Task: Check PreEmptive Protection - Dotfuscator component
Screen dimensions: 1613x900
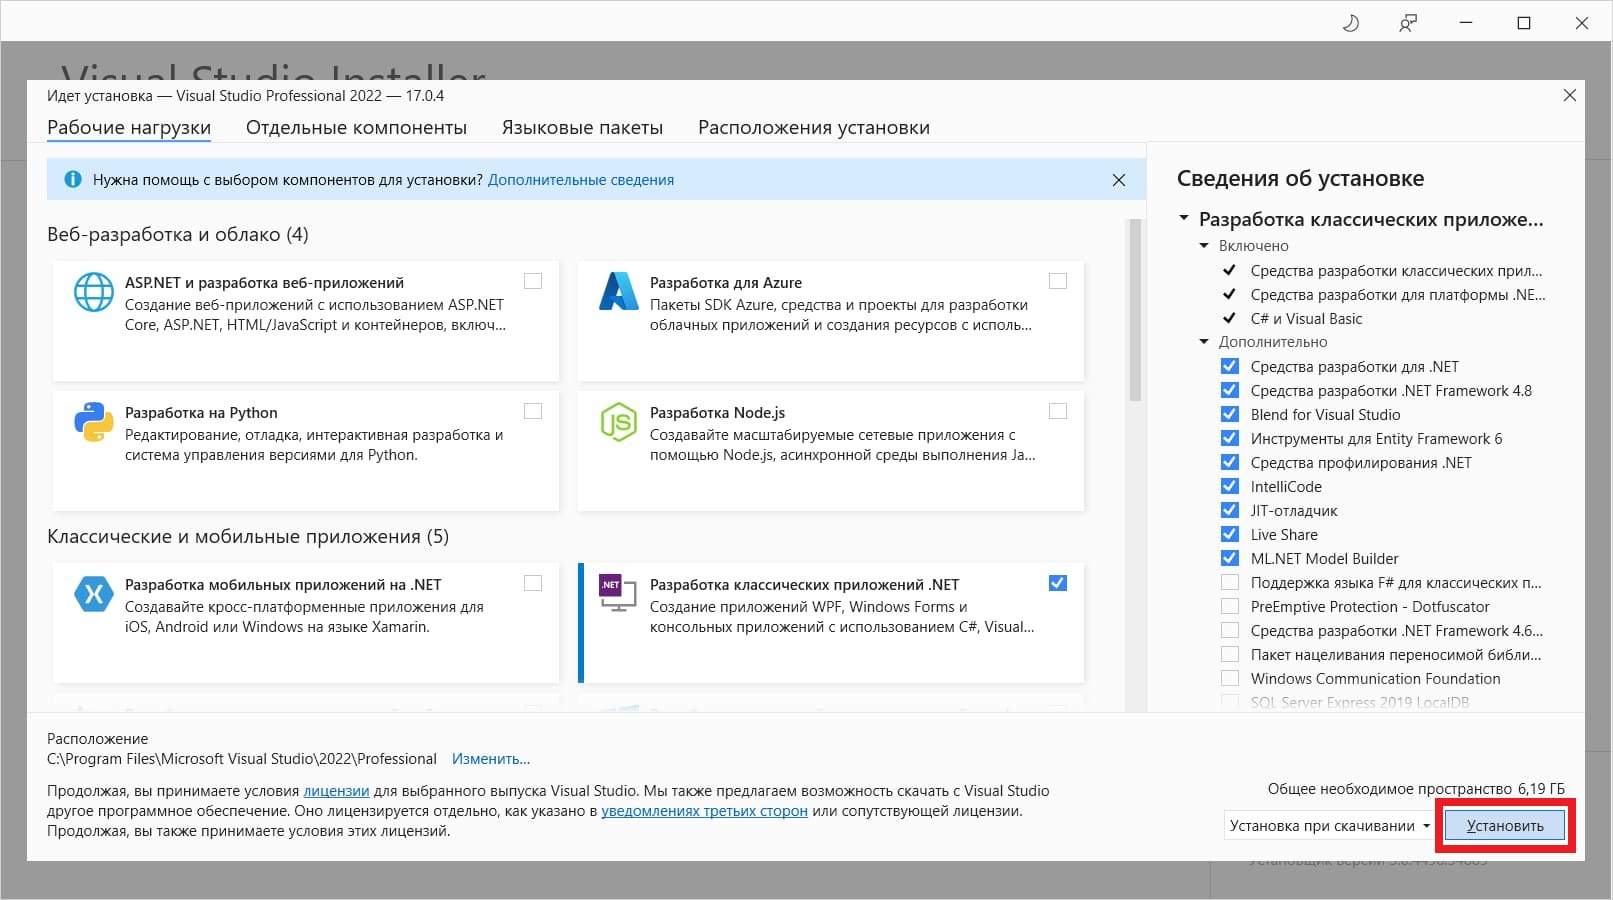Action: click(x=1230, y=606)
